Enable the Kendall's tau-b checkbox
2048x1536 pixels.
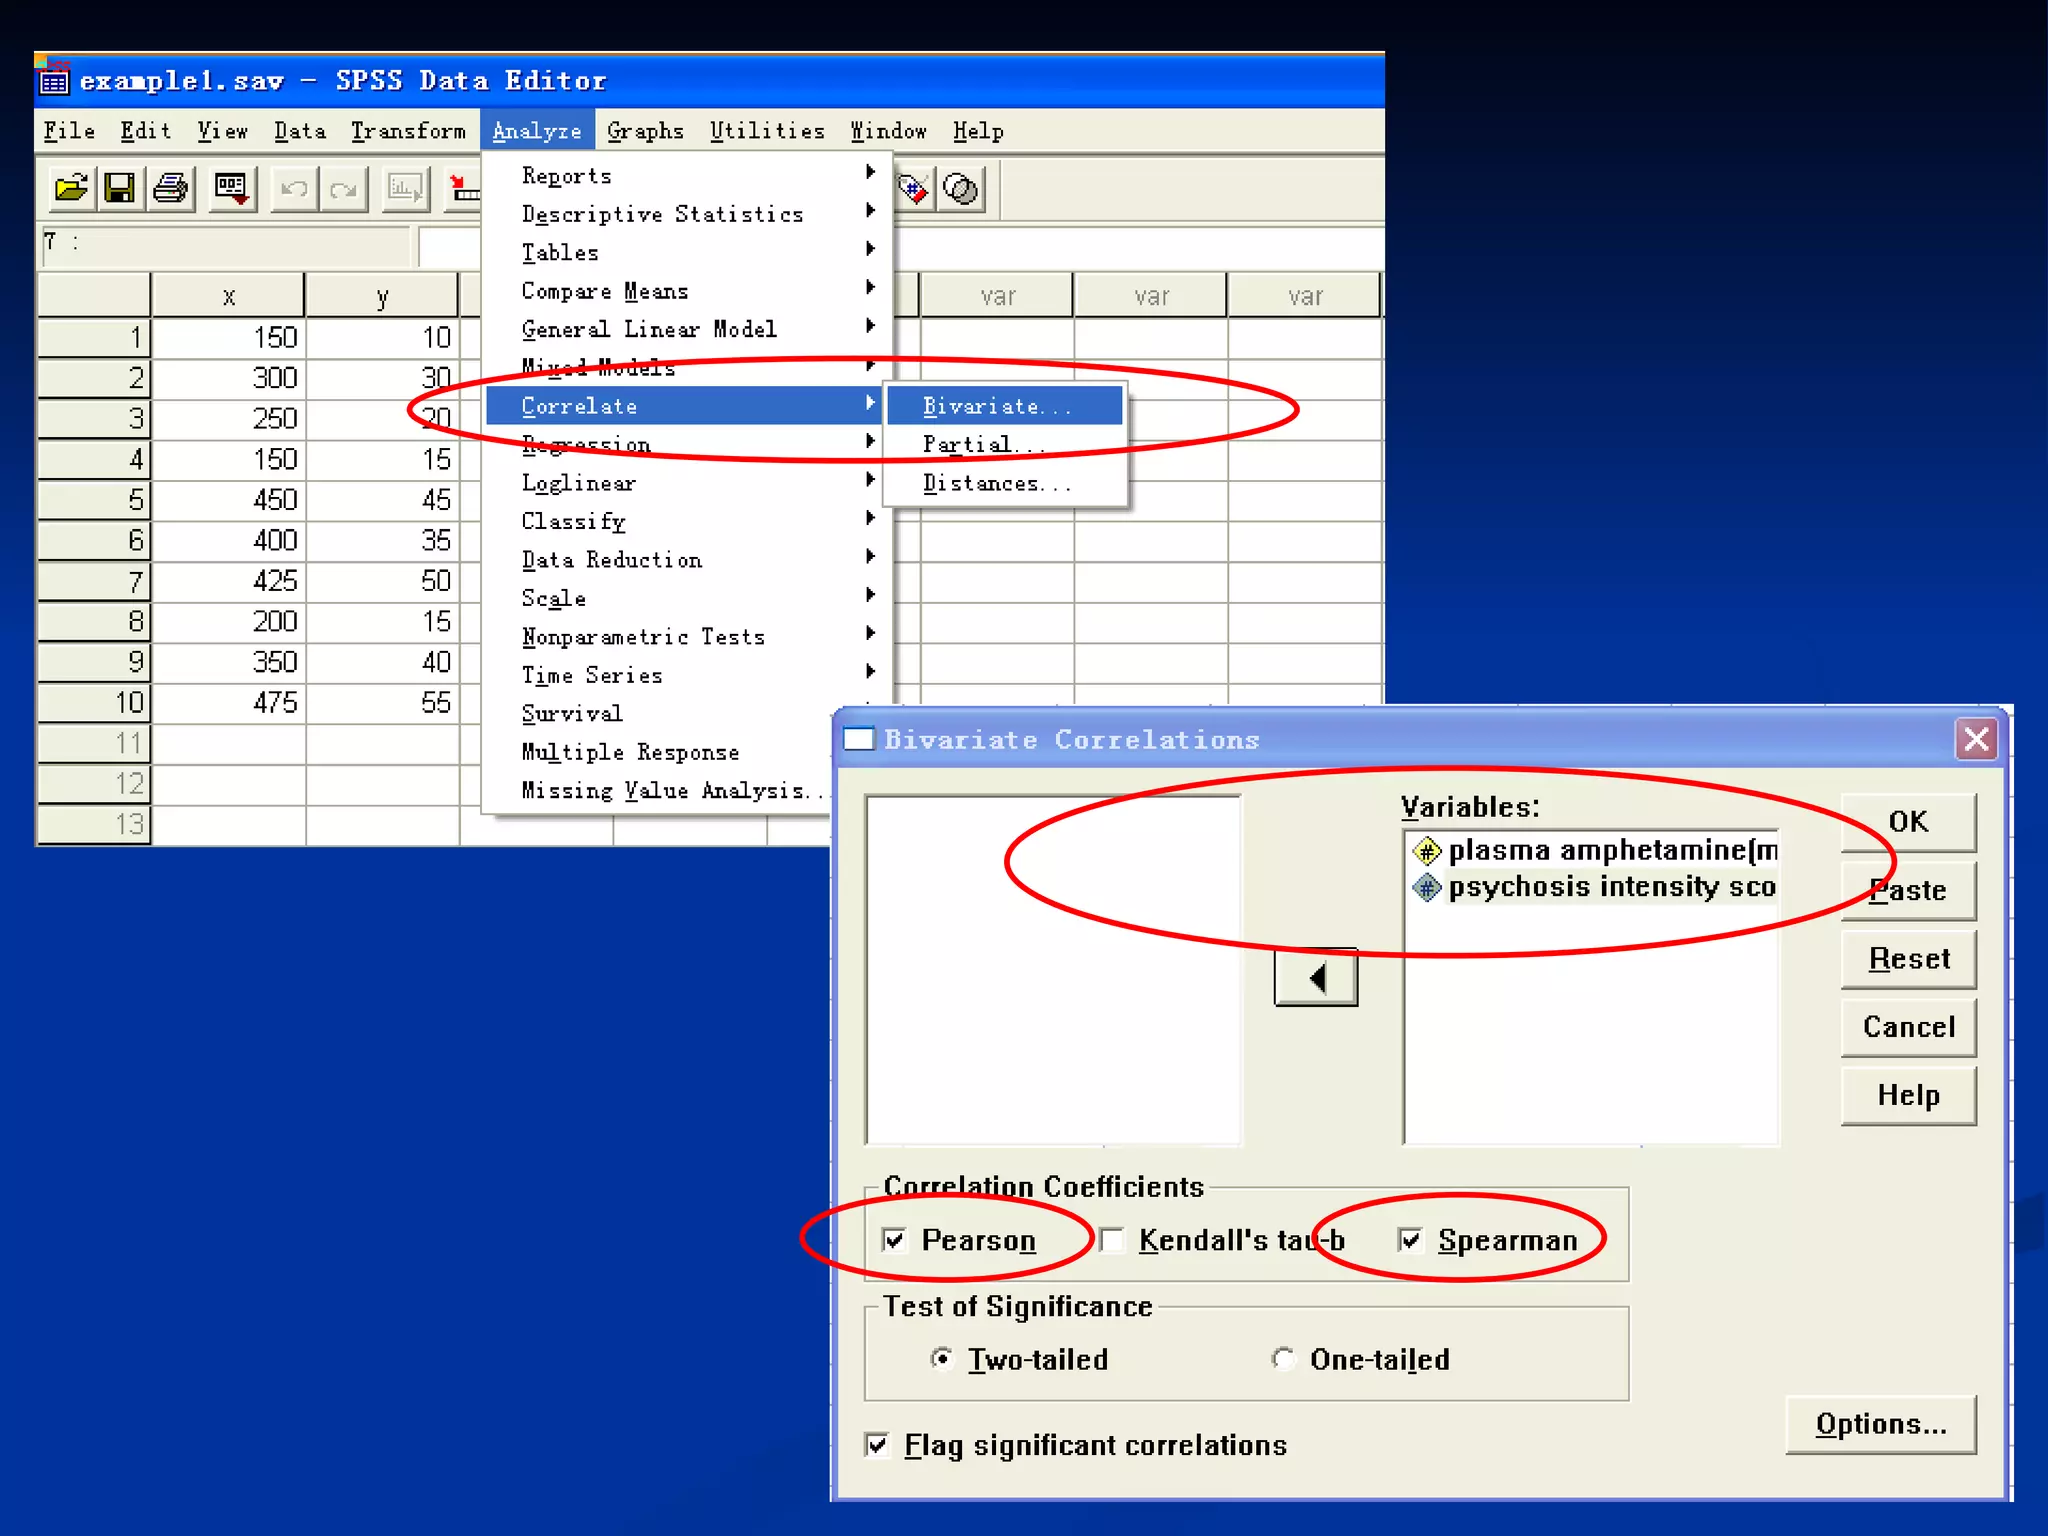point(1111,1240)
